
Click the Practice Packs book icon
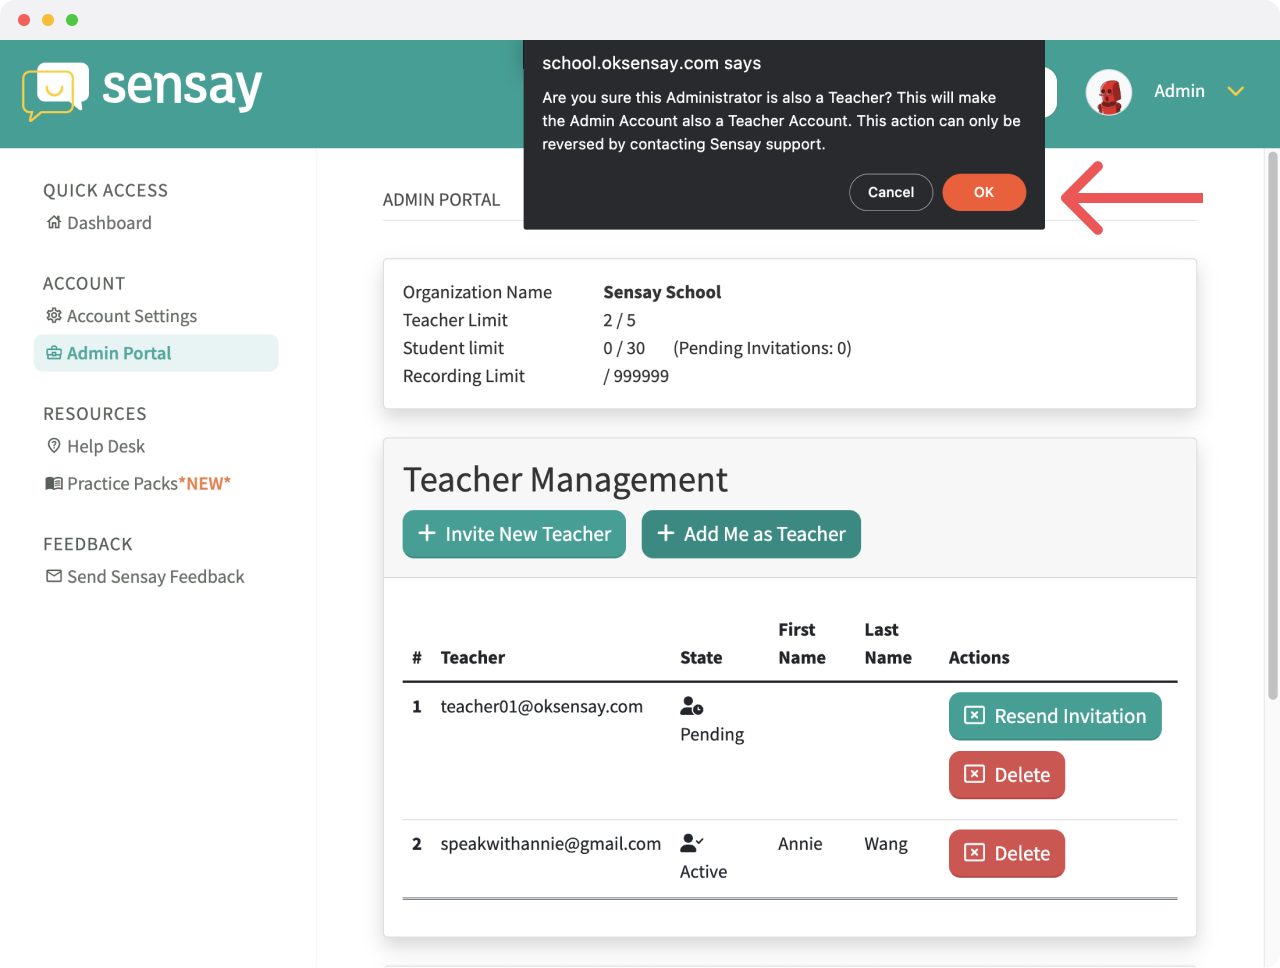click(54, 484)
